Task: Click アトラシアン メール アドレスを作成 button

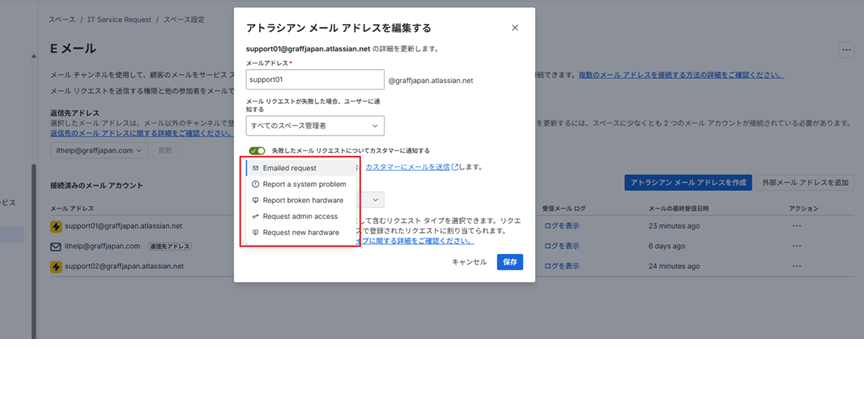Action: click(x=688, y=183)
